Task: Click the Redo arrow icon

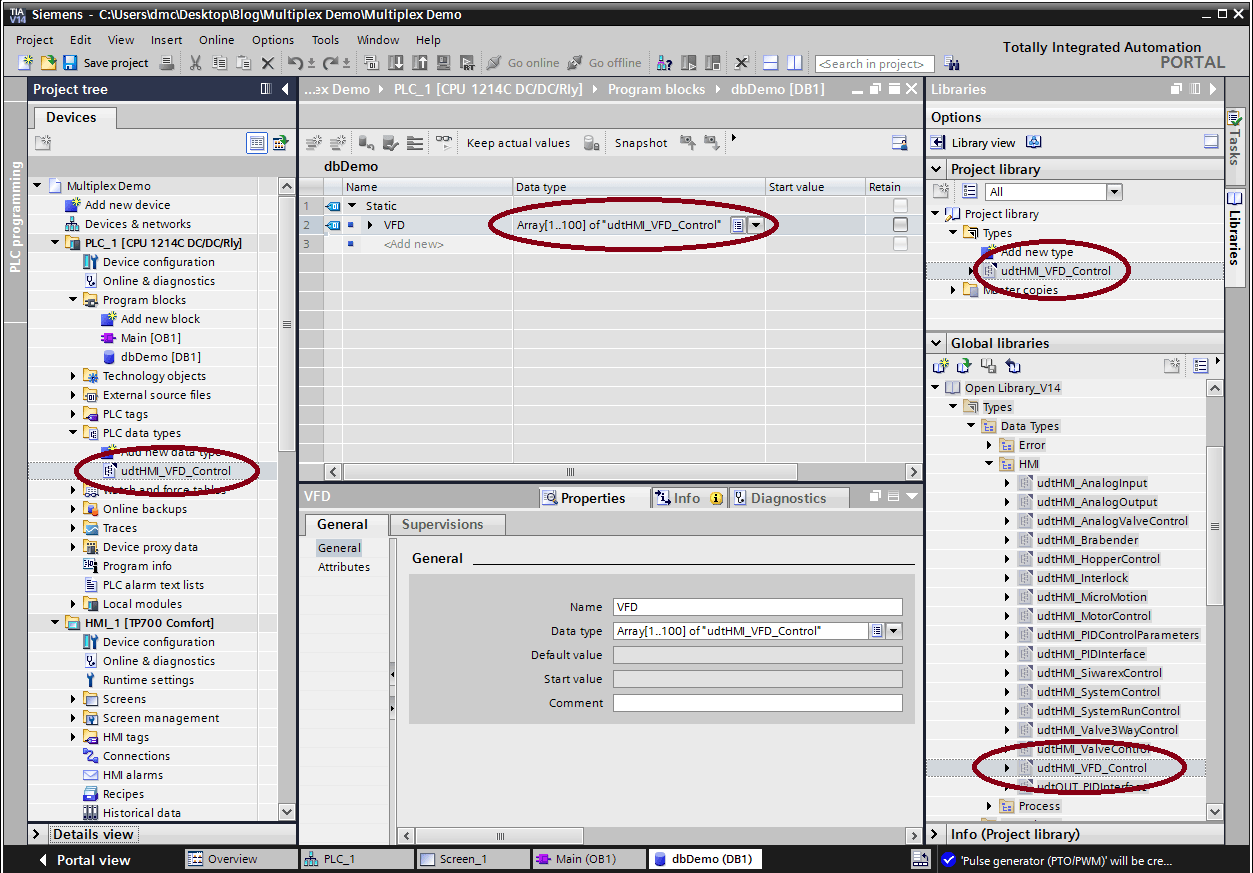Action: (333, 63)
